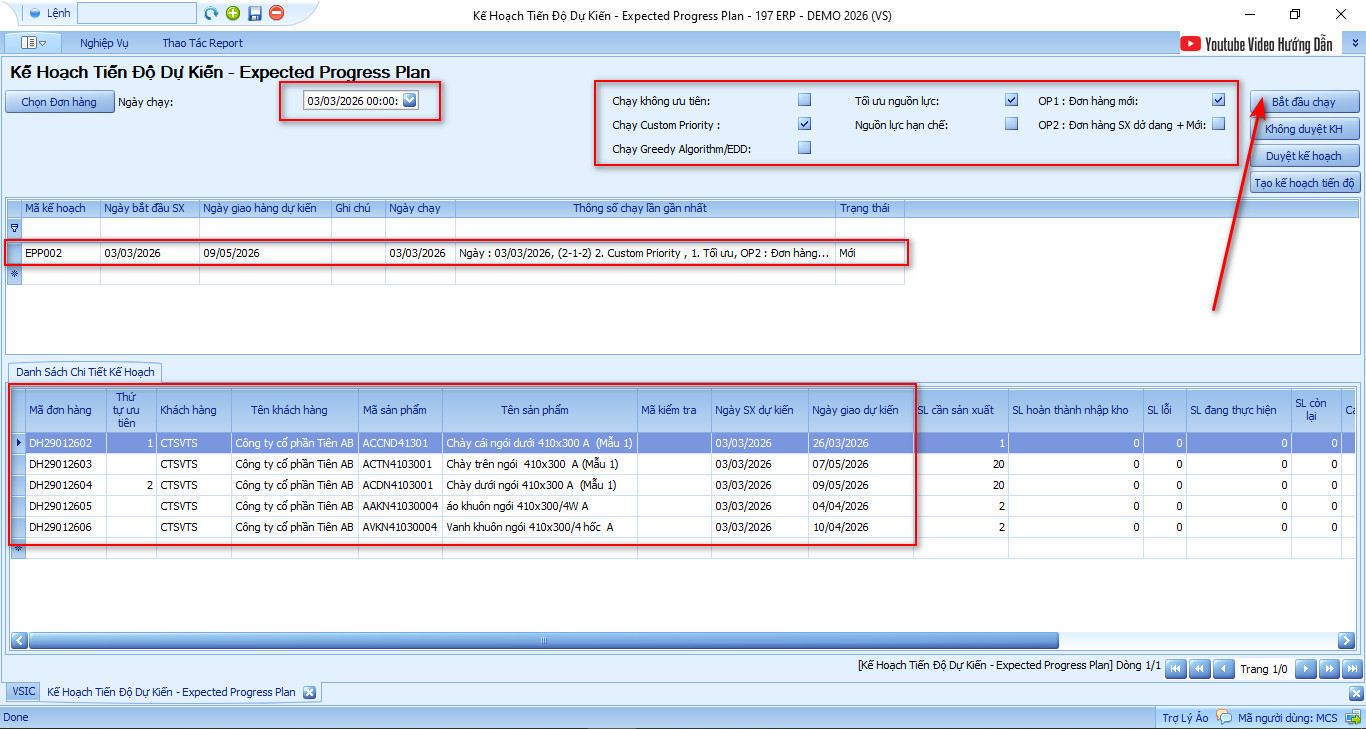Jump to last page navigation arrow
This screenshot has width=1366, height=729.
tap(1352, 669)
